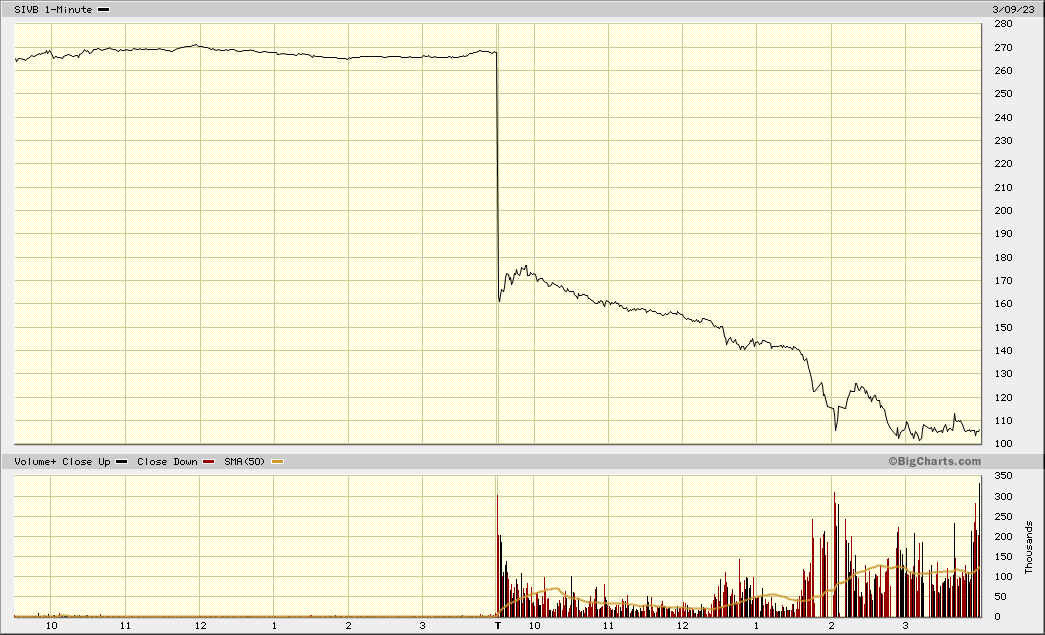
Task: Click the 260 price axis label
Action: tap(1003, 71)
